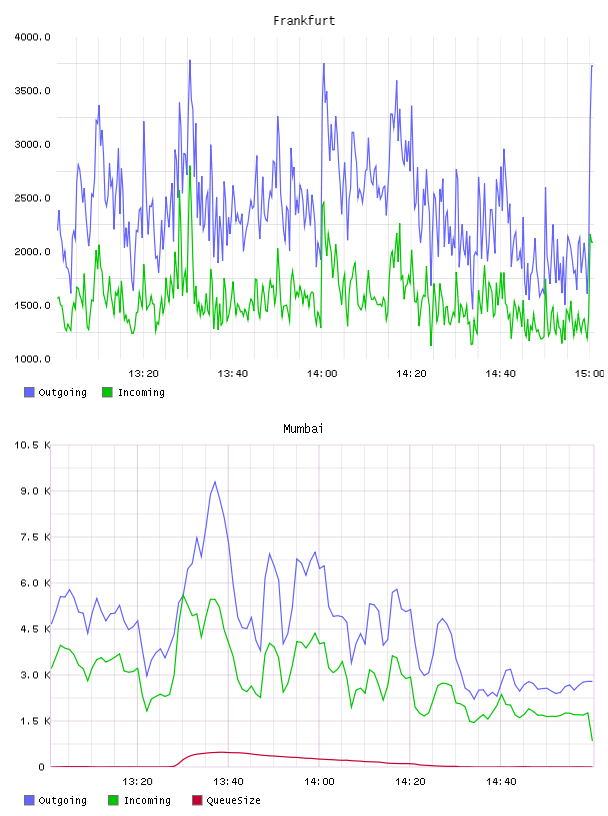
Task: Click the 4.5 K y-axis label in Mumbai
Action: 35,629
